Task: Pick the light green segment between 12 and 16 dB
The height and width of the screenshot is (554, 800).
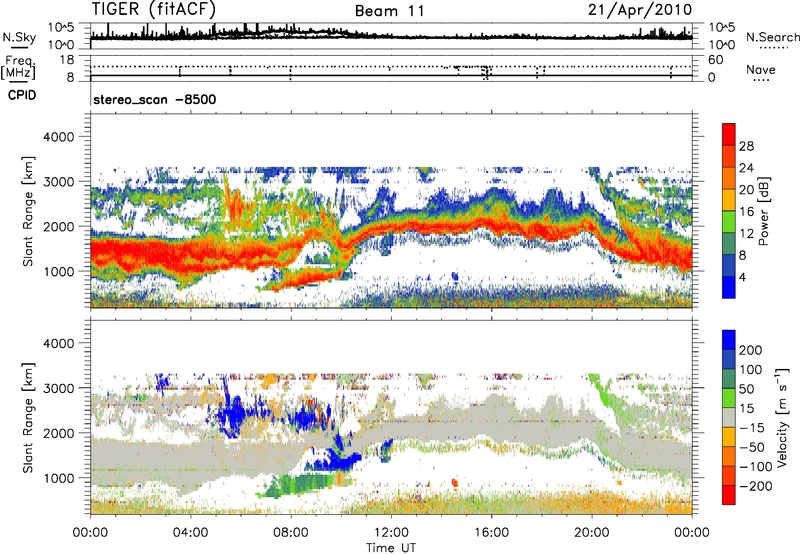Action: tap(729, 222)
